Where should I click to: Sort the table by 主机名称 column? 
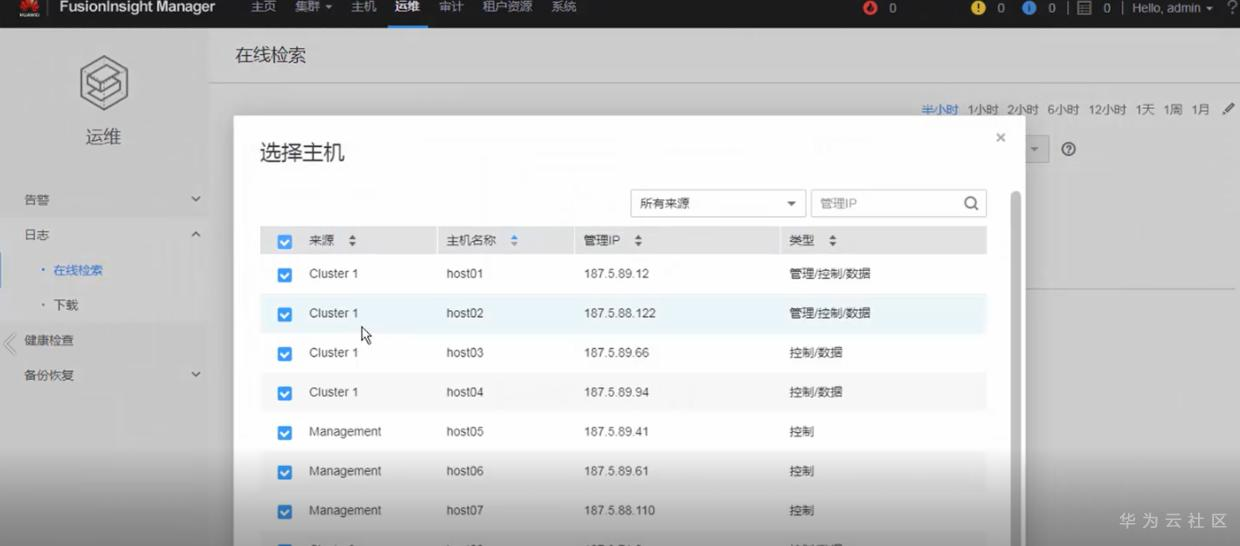point(514,241)
